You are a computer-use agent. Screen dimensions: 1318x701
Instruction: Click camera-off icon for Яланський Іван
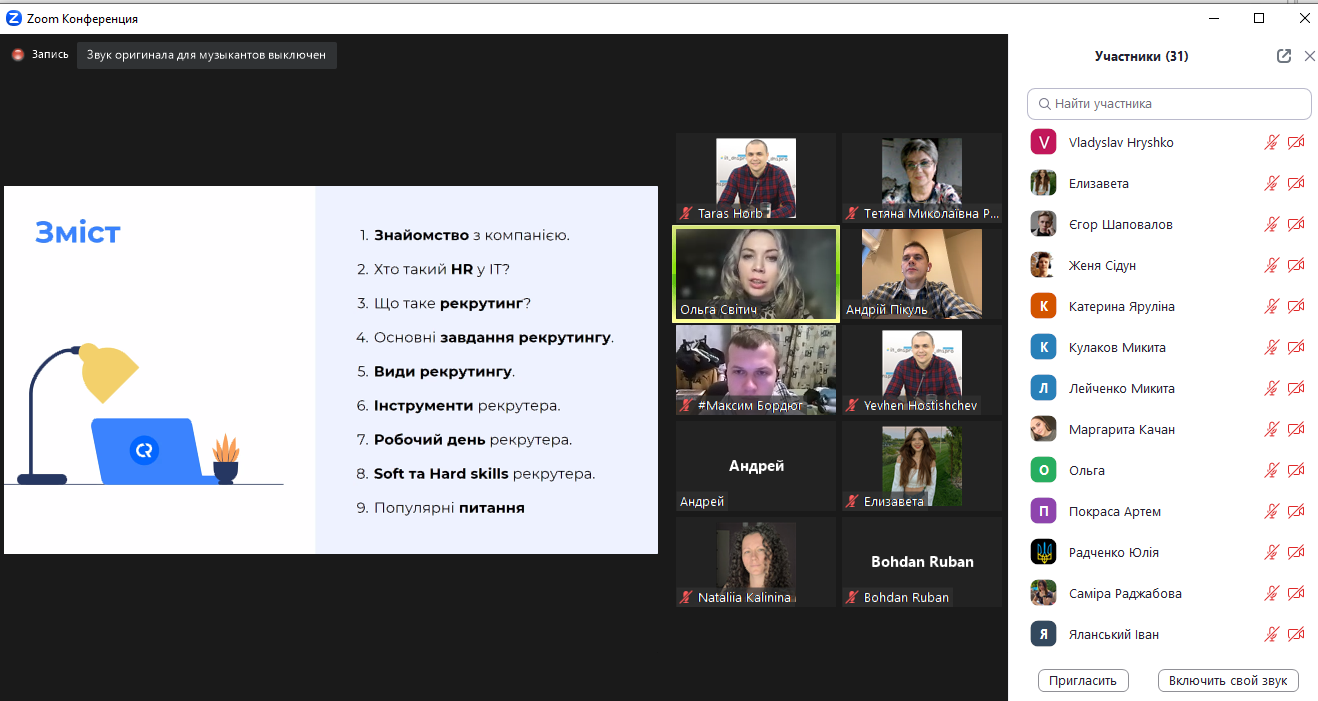coord(1296,634)
